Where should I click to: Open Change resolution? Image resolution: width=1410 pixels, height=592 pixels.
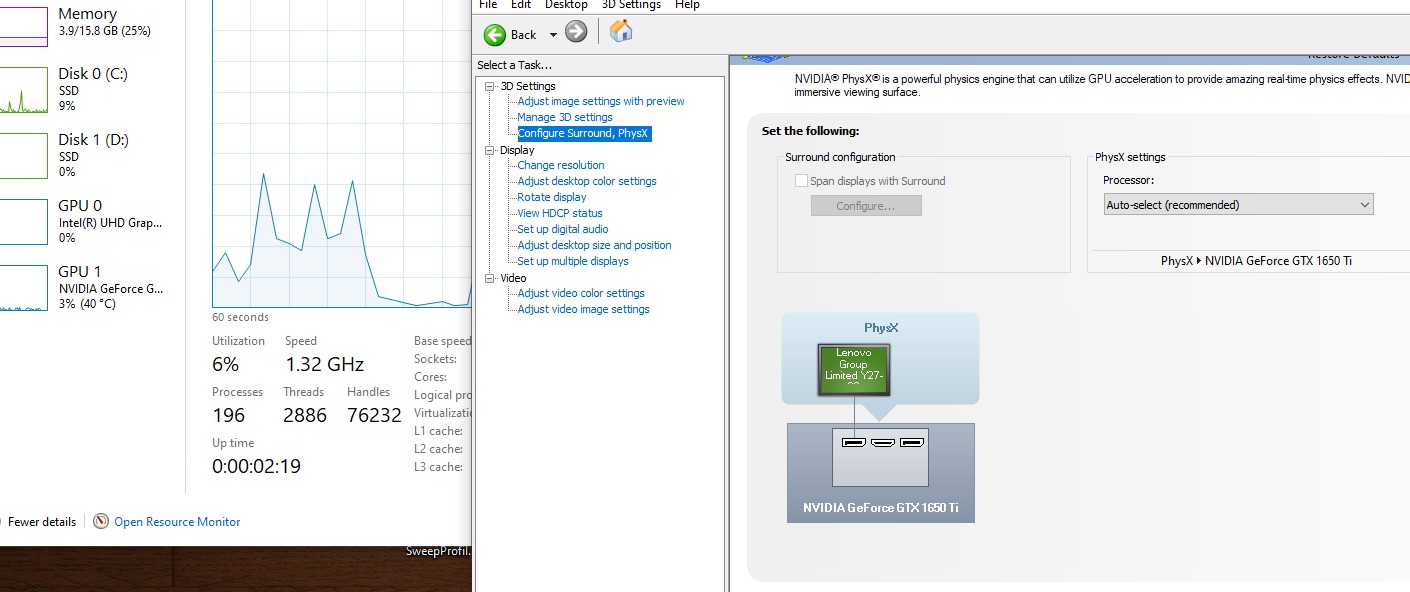coord(561,165)
